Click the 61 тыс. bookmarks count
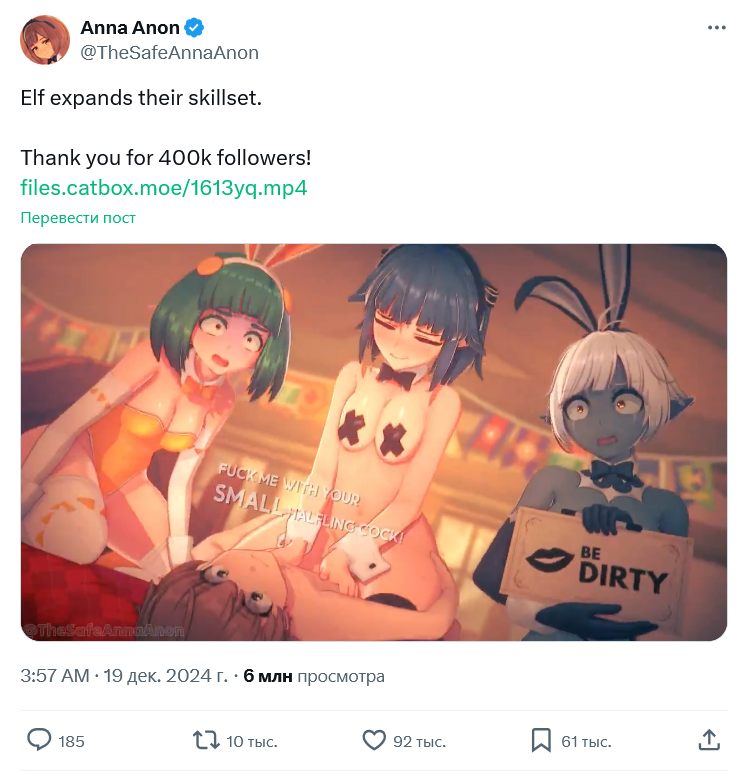The height and width of the screenshot is (771, 747). coord(586,741)
